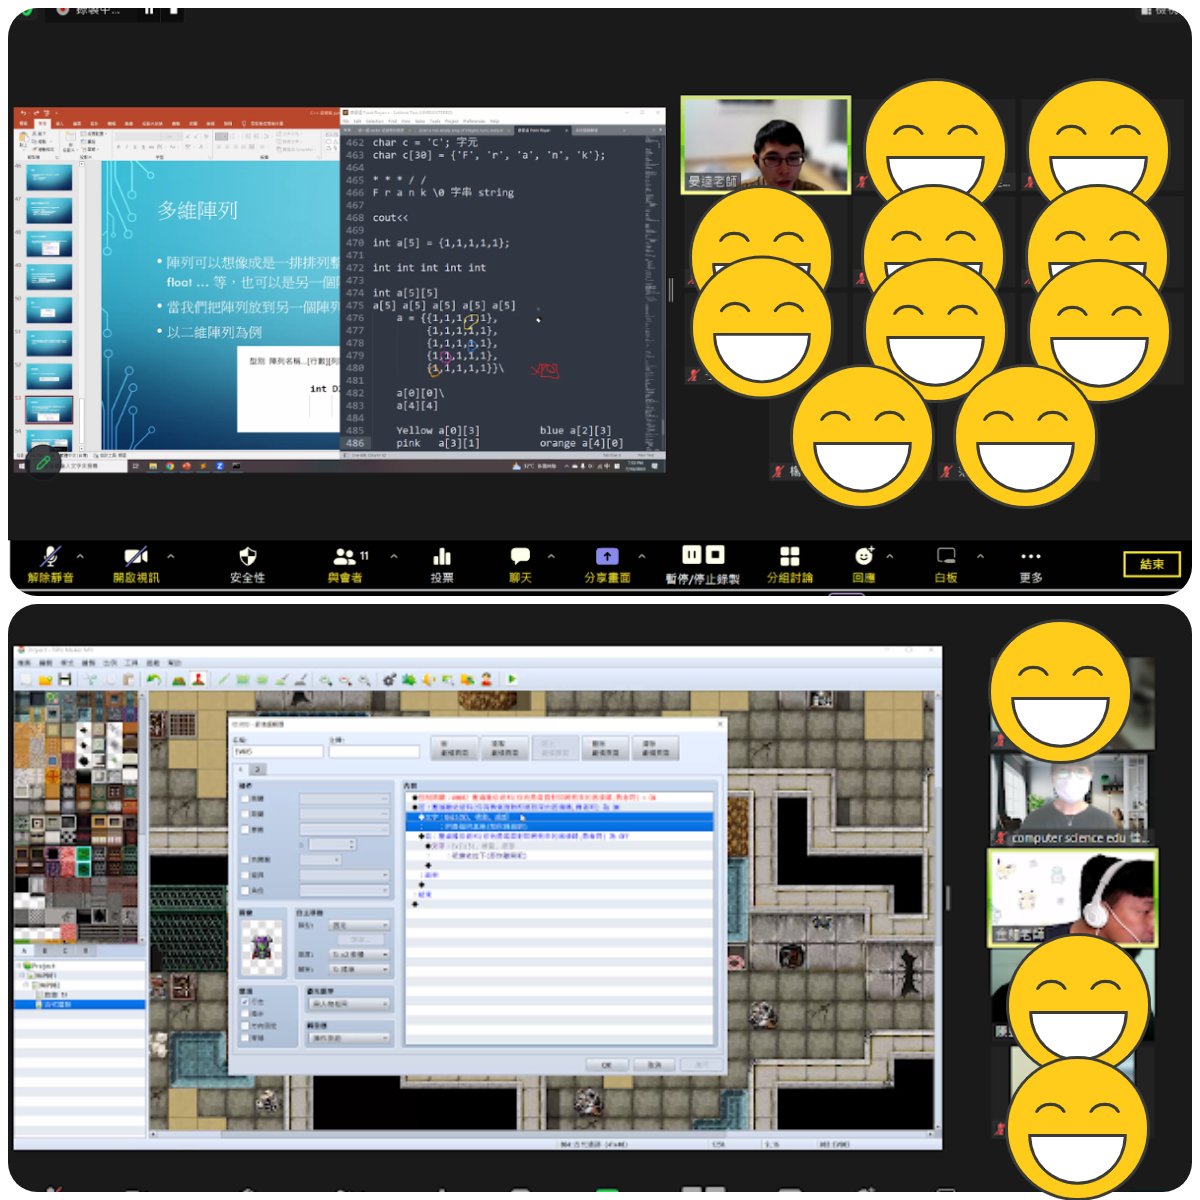
Task: Toggle the checked checkbox in the event editor
Action: (246, 1001)
